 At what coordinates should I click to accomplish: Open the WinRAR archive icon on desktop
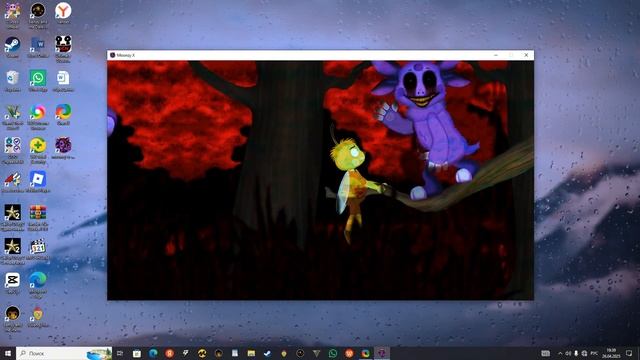tap(38, 213)
